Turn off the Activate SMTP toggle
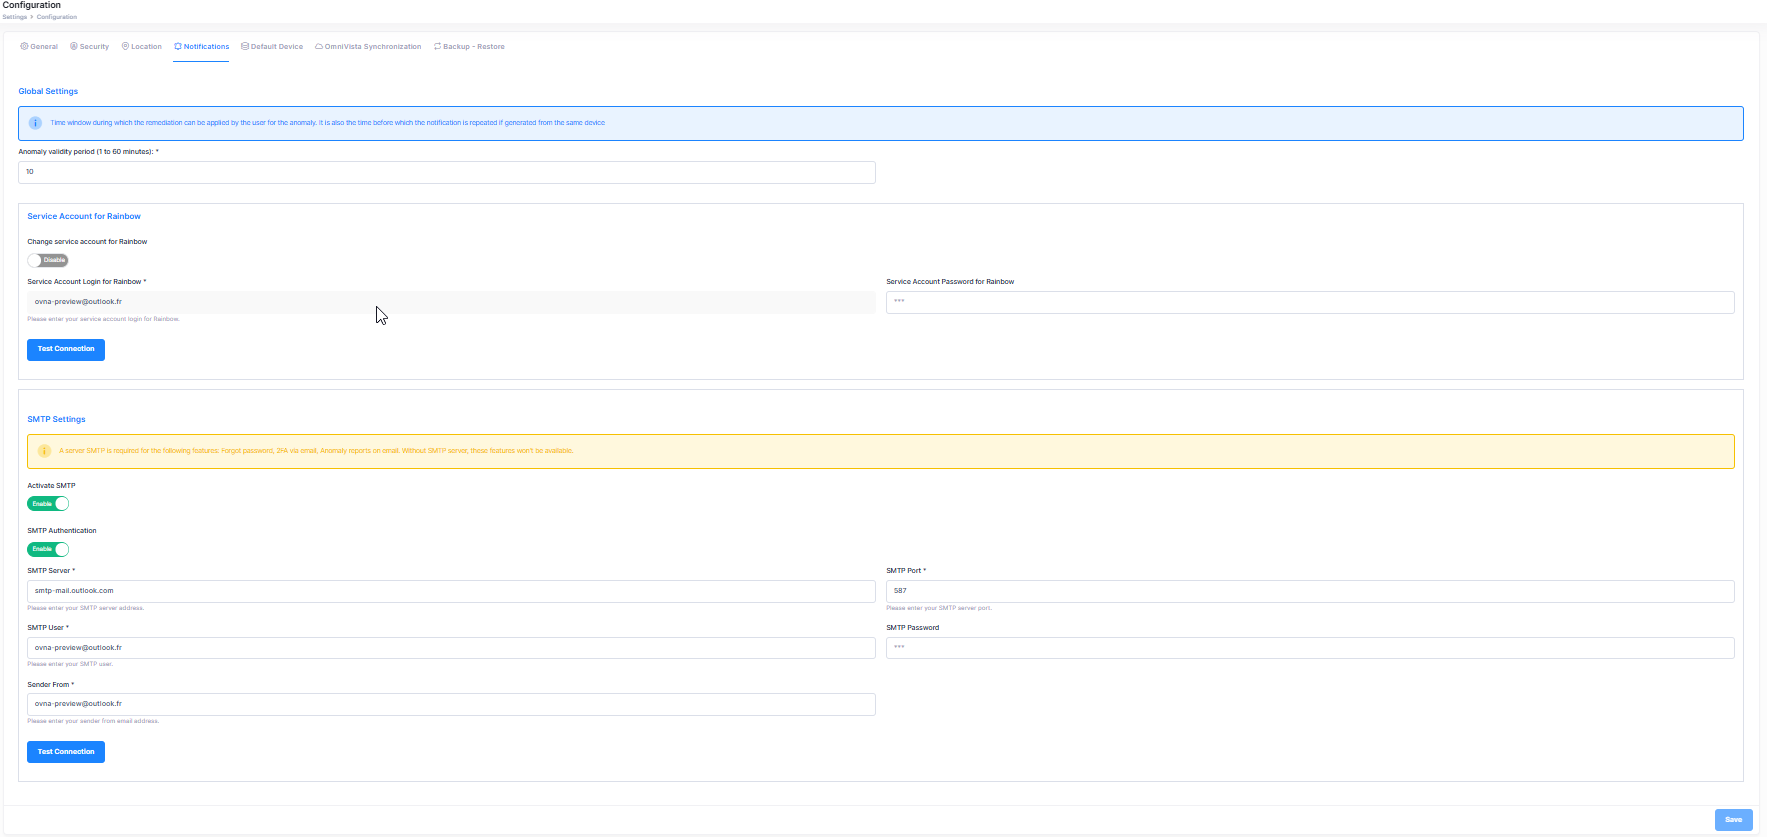 coord(48,504)
